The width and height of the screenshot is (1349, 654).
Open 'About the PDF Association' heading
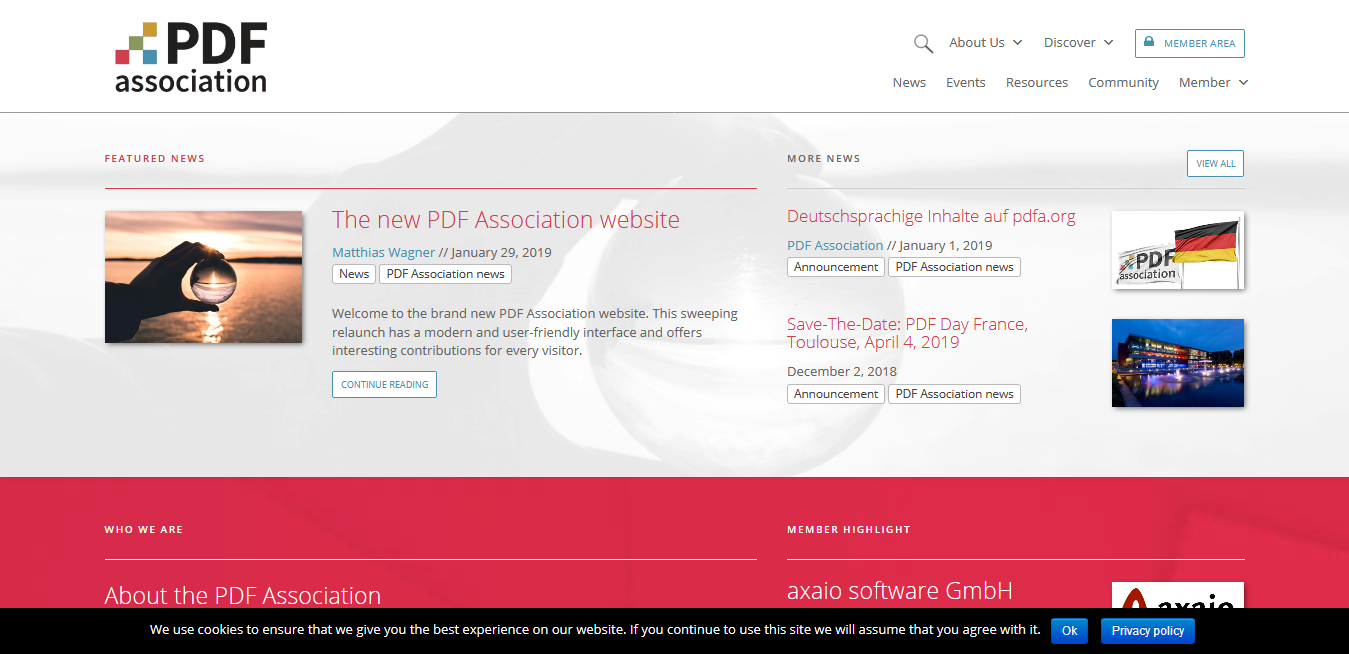(x=243, y=595)
